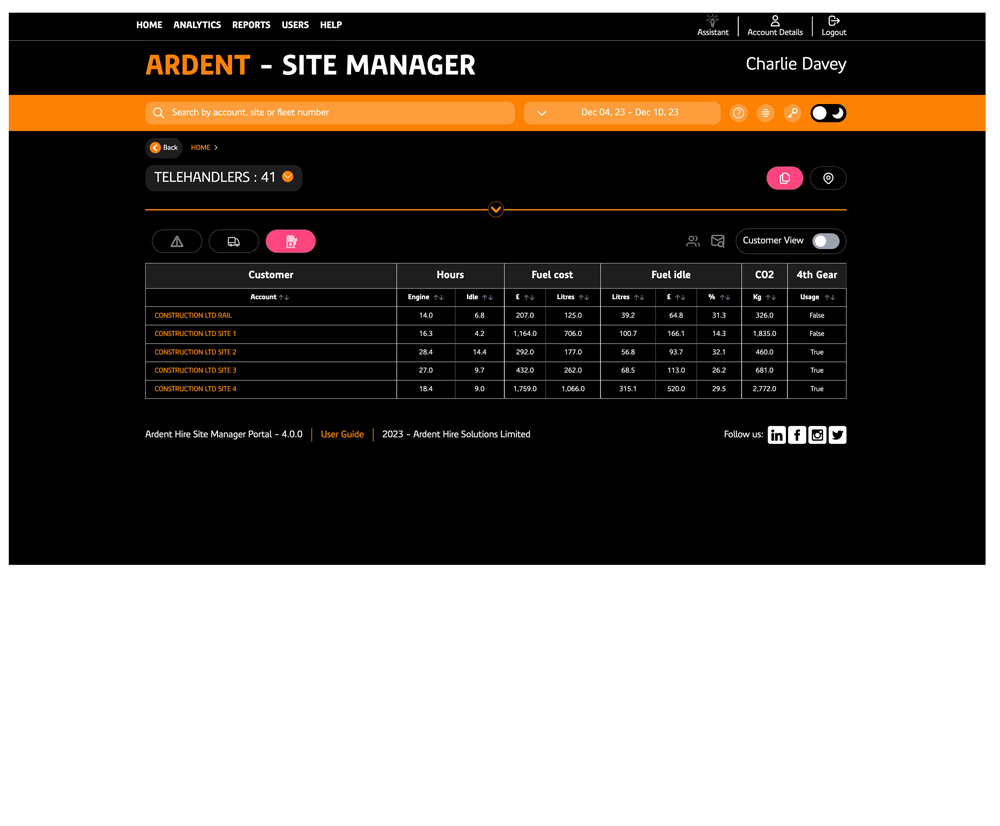Open the USERS menu
1000x826 pixels.
click(x=295, y=25)
